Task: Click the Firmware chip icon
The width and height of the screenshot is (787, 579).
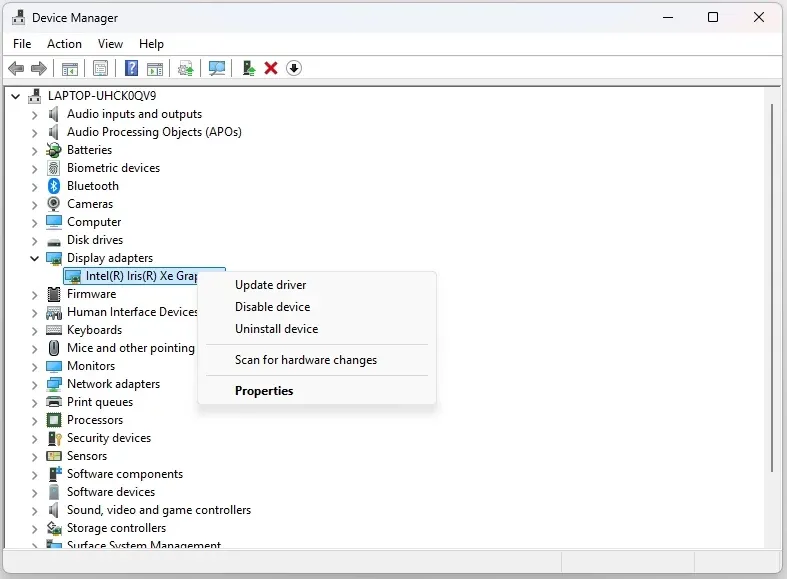Action: (54, 294)
